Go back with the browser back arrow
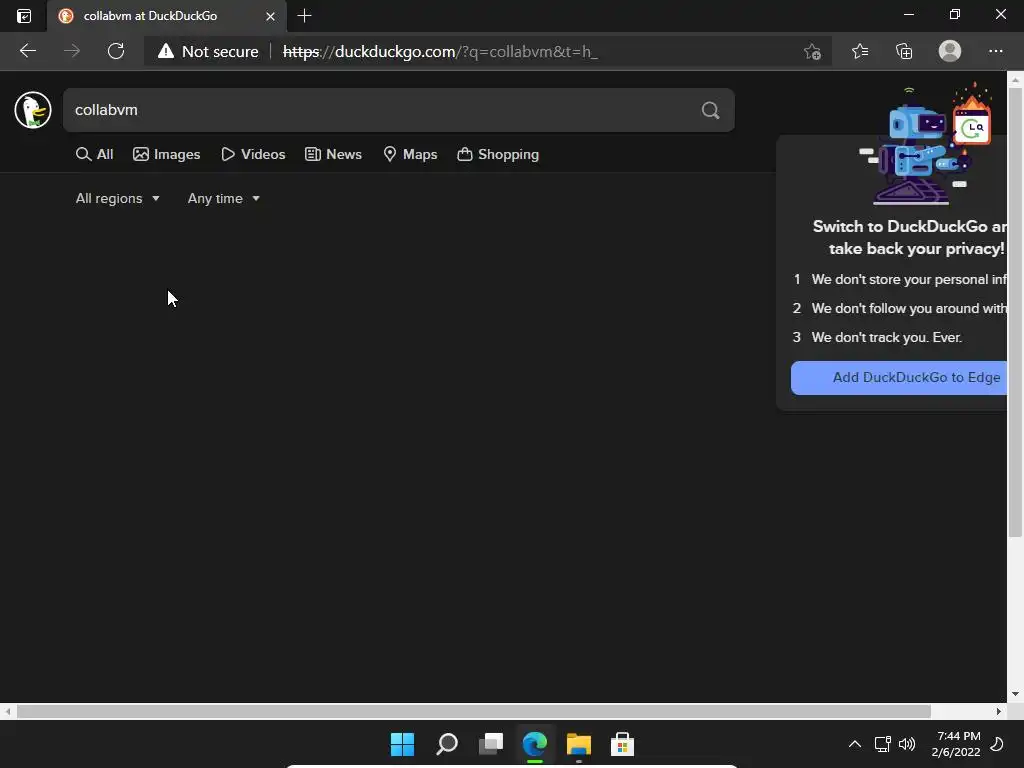Screen dimensions: 1024x768 coord(27,51)
